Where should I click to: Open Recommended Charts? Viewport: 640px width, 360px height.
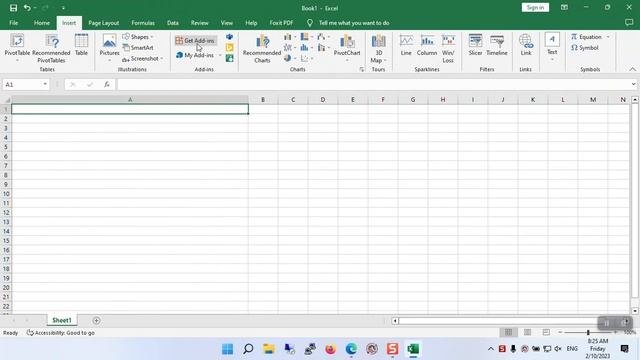pyautogui.click(x=262, y=48)
